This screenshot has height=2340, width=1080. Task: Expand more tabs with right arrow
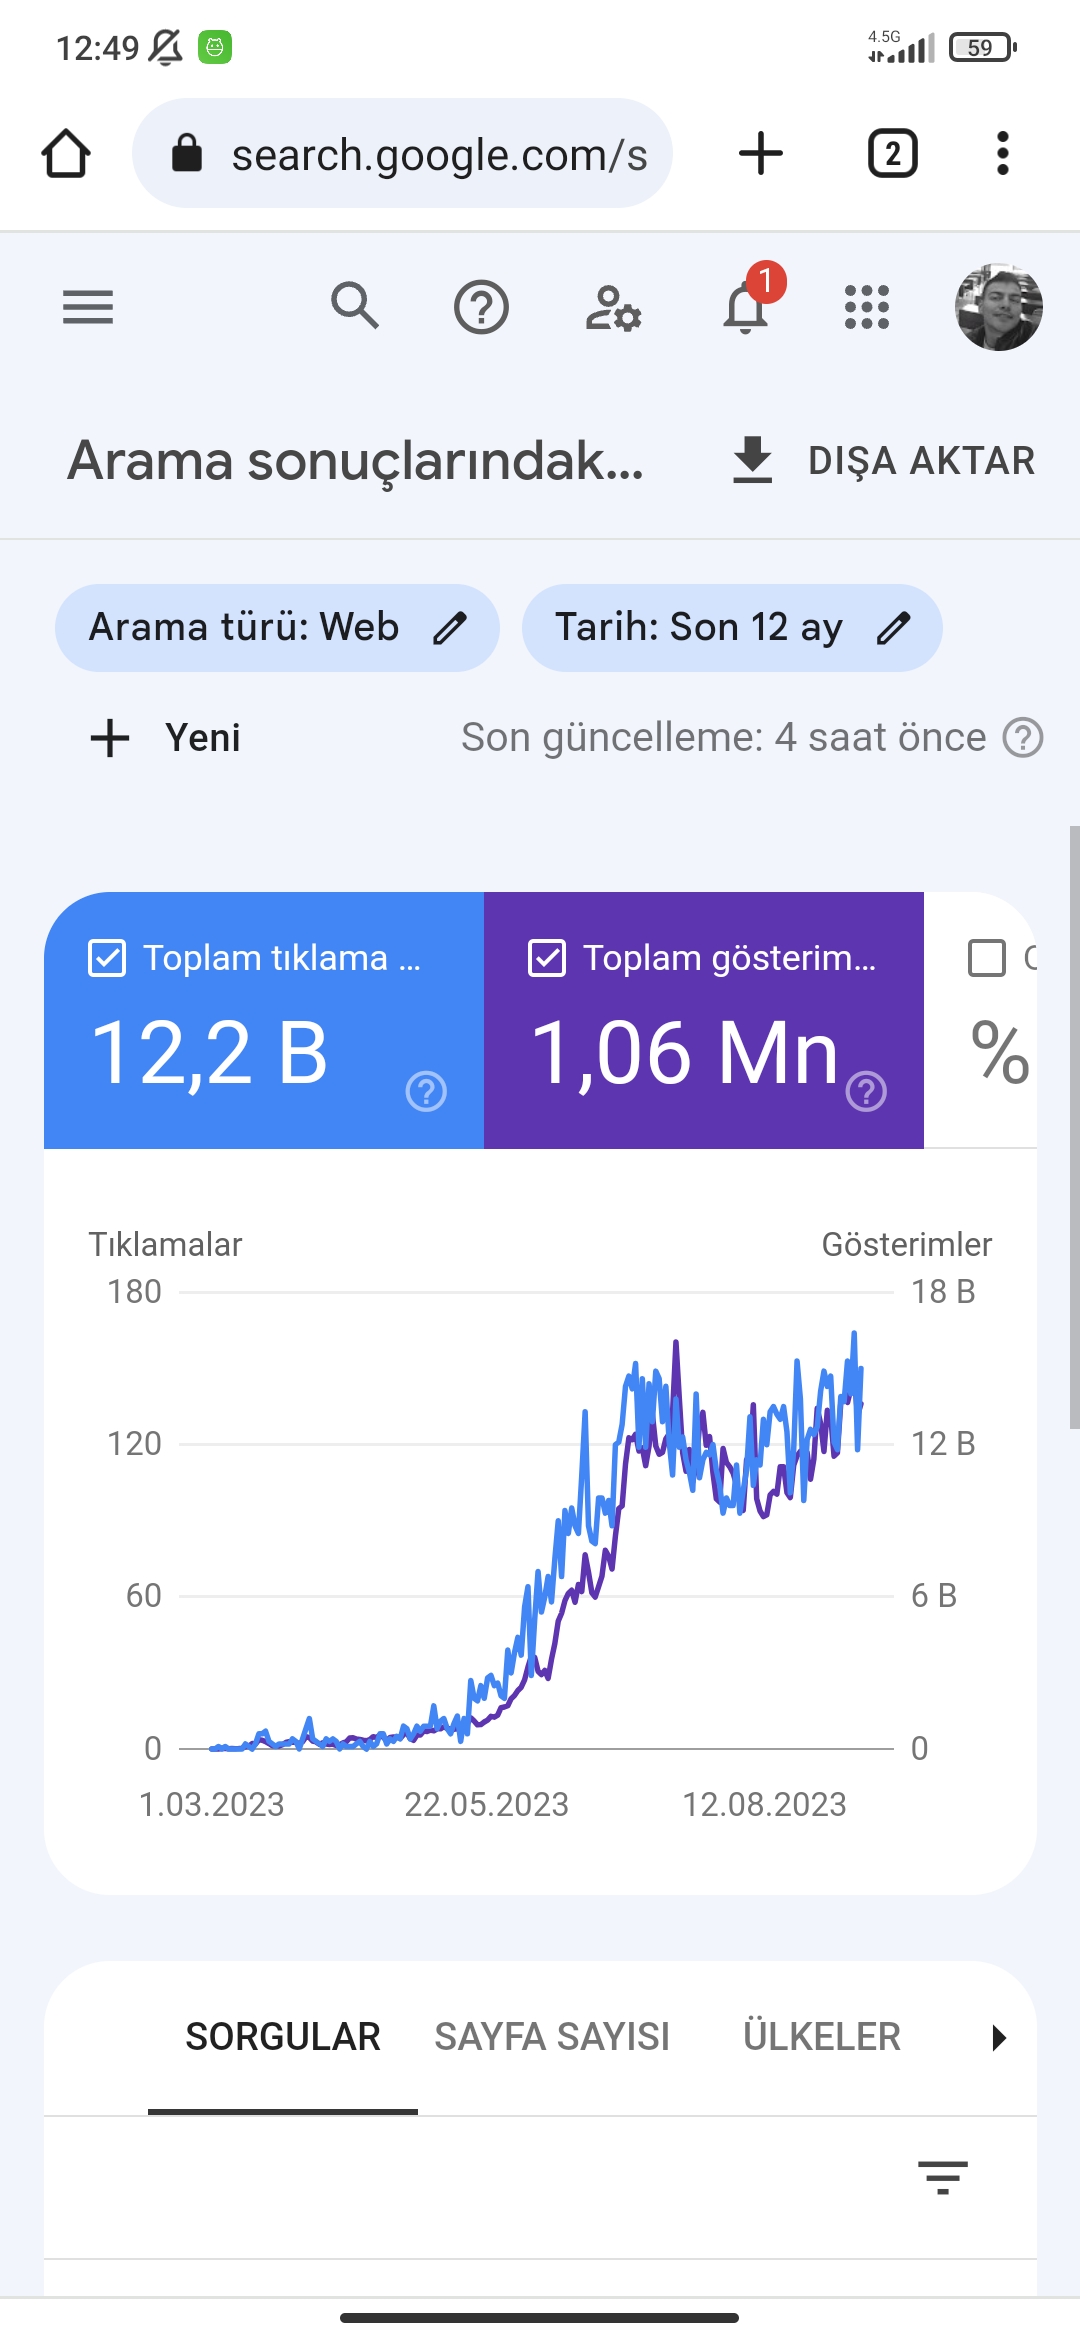point(998,2038)
